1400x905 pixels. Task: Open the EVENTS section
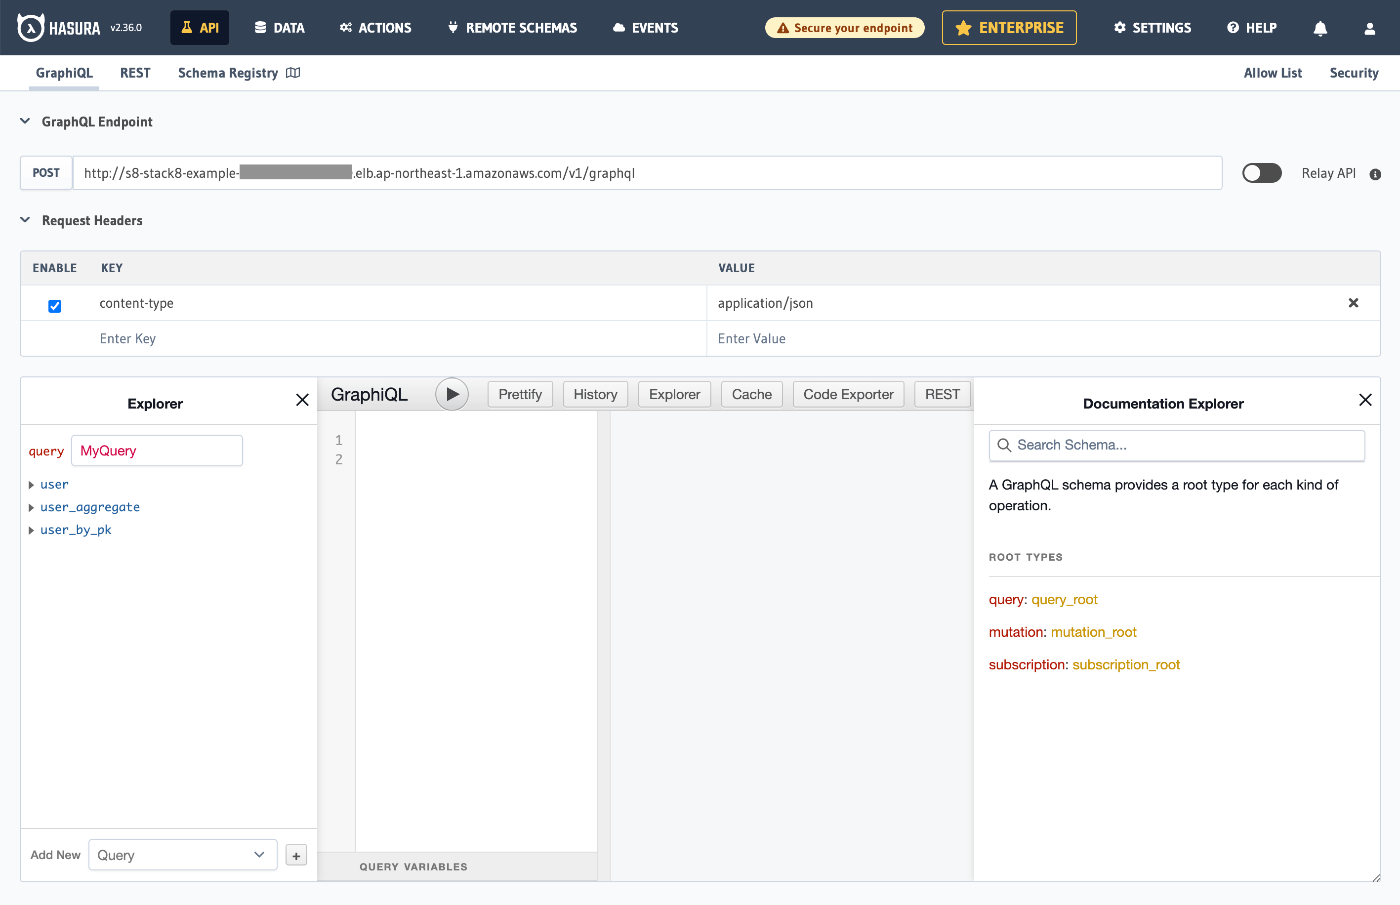pos(645,28)
